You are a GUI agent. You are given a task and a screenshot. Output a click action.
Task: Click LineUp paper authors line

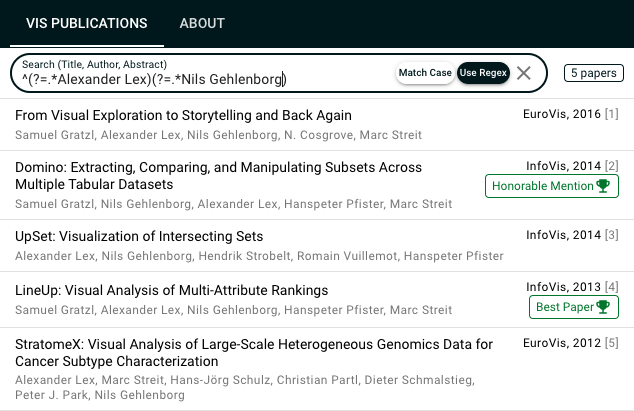[x=233, y=310]
